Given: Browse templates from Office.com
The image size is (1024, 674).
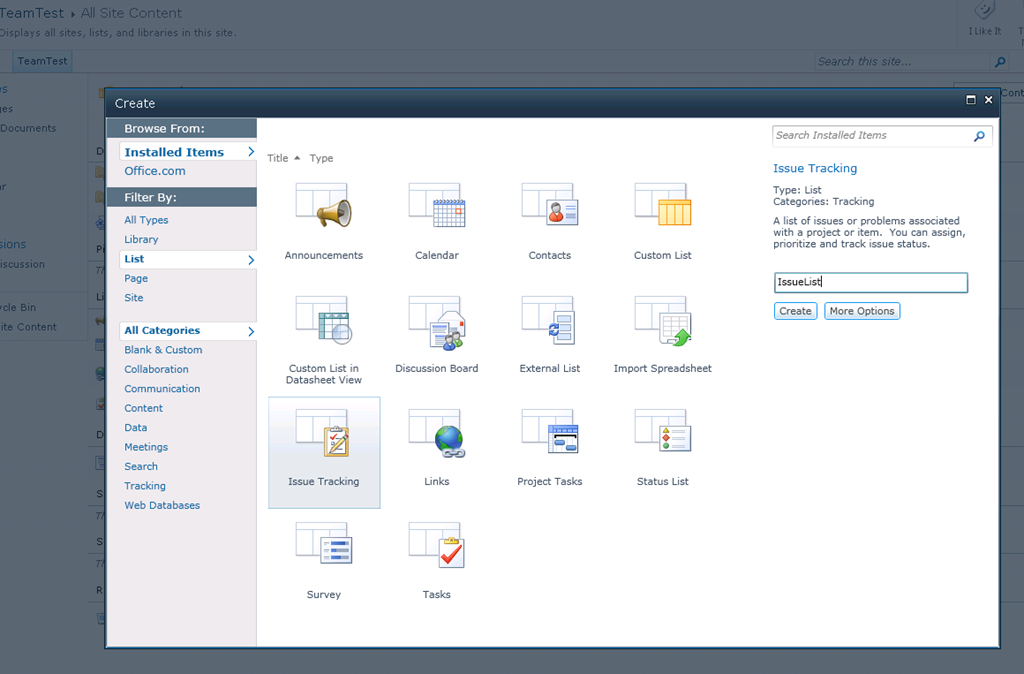Looking at the screenshot, I should pos(155,171).
